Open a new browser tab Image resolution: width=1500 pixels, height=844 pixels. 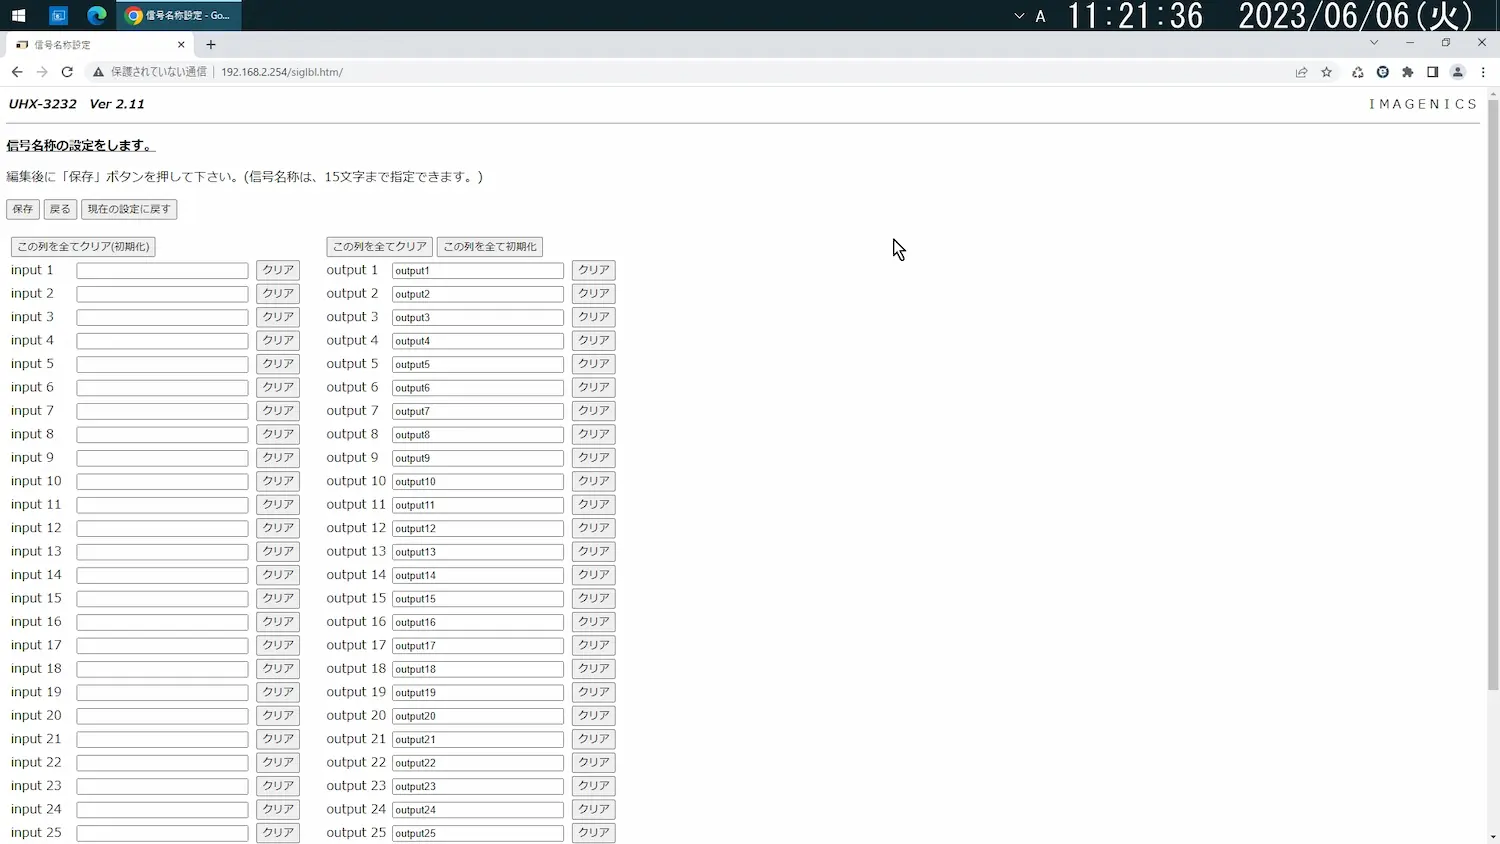pyautogui.click(x=211, y=45)
